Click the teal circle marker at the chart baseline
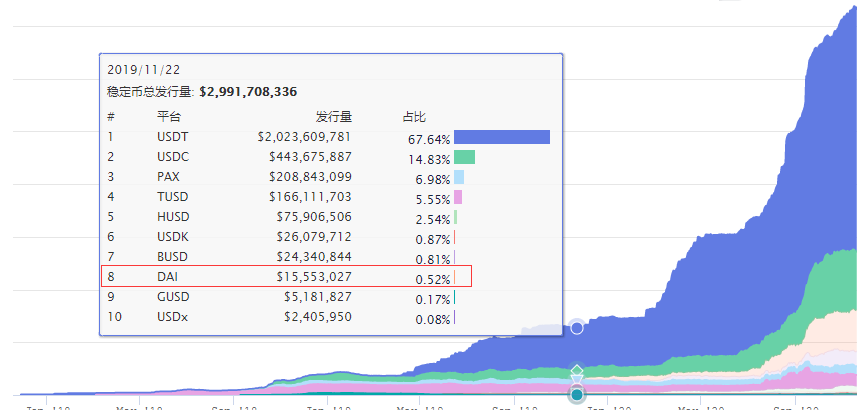 (x=577, y=394)
